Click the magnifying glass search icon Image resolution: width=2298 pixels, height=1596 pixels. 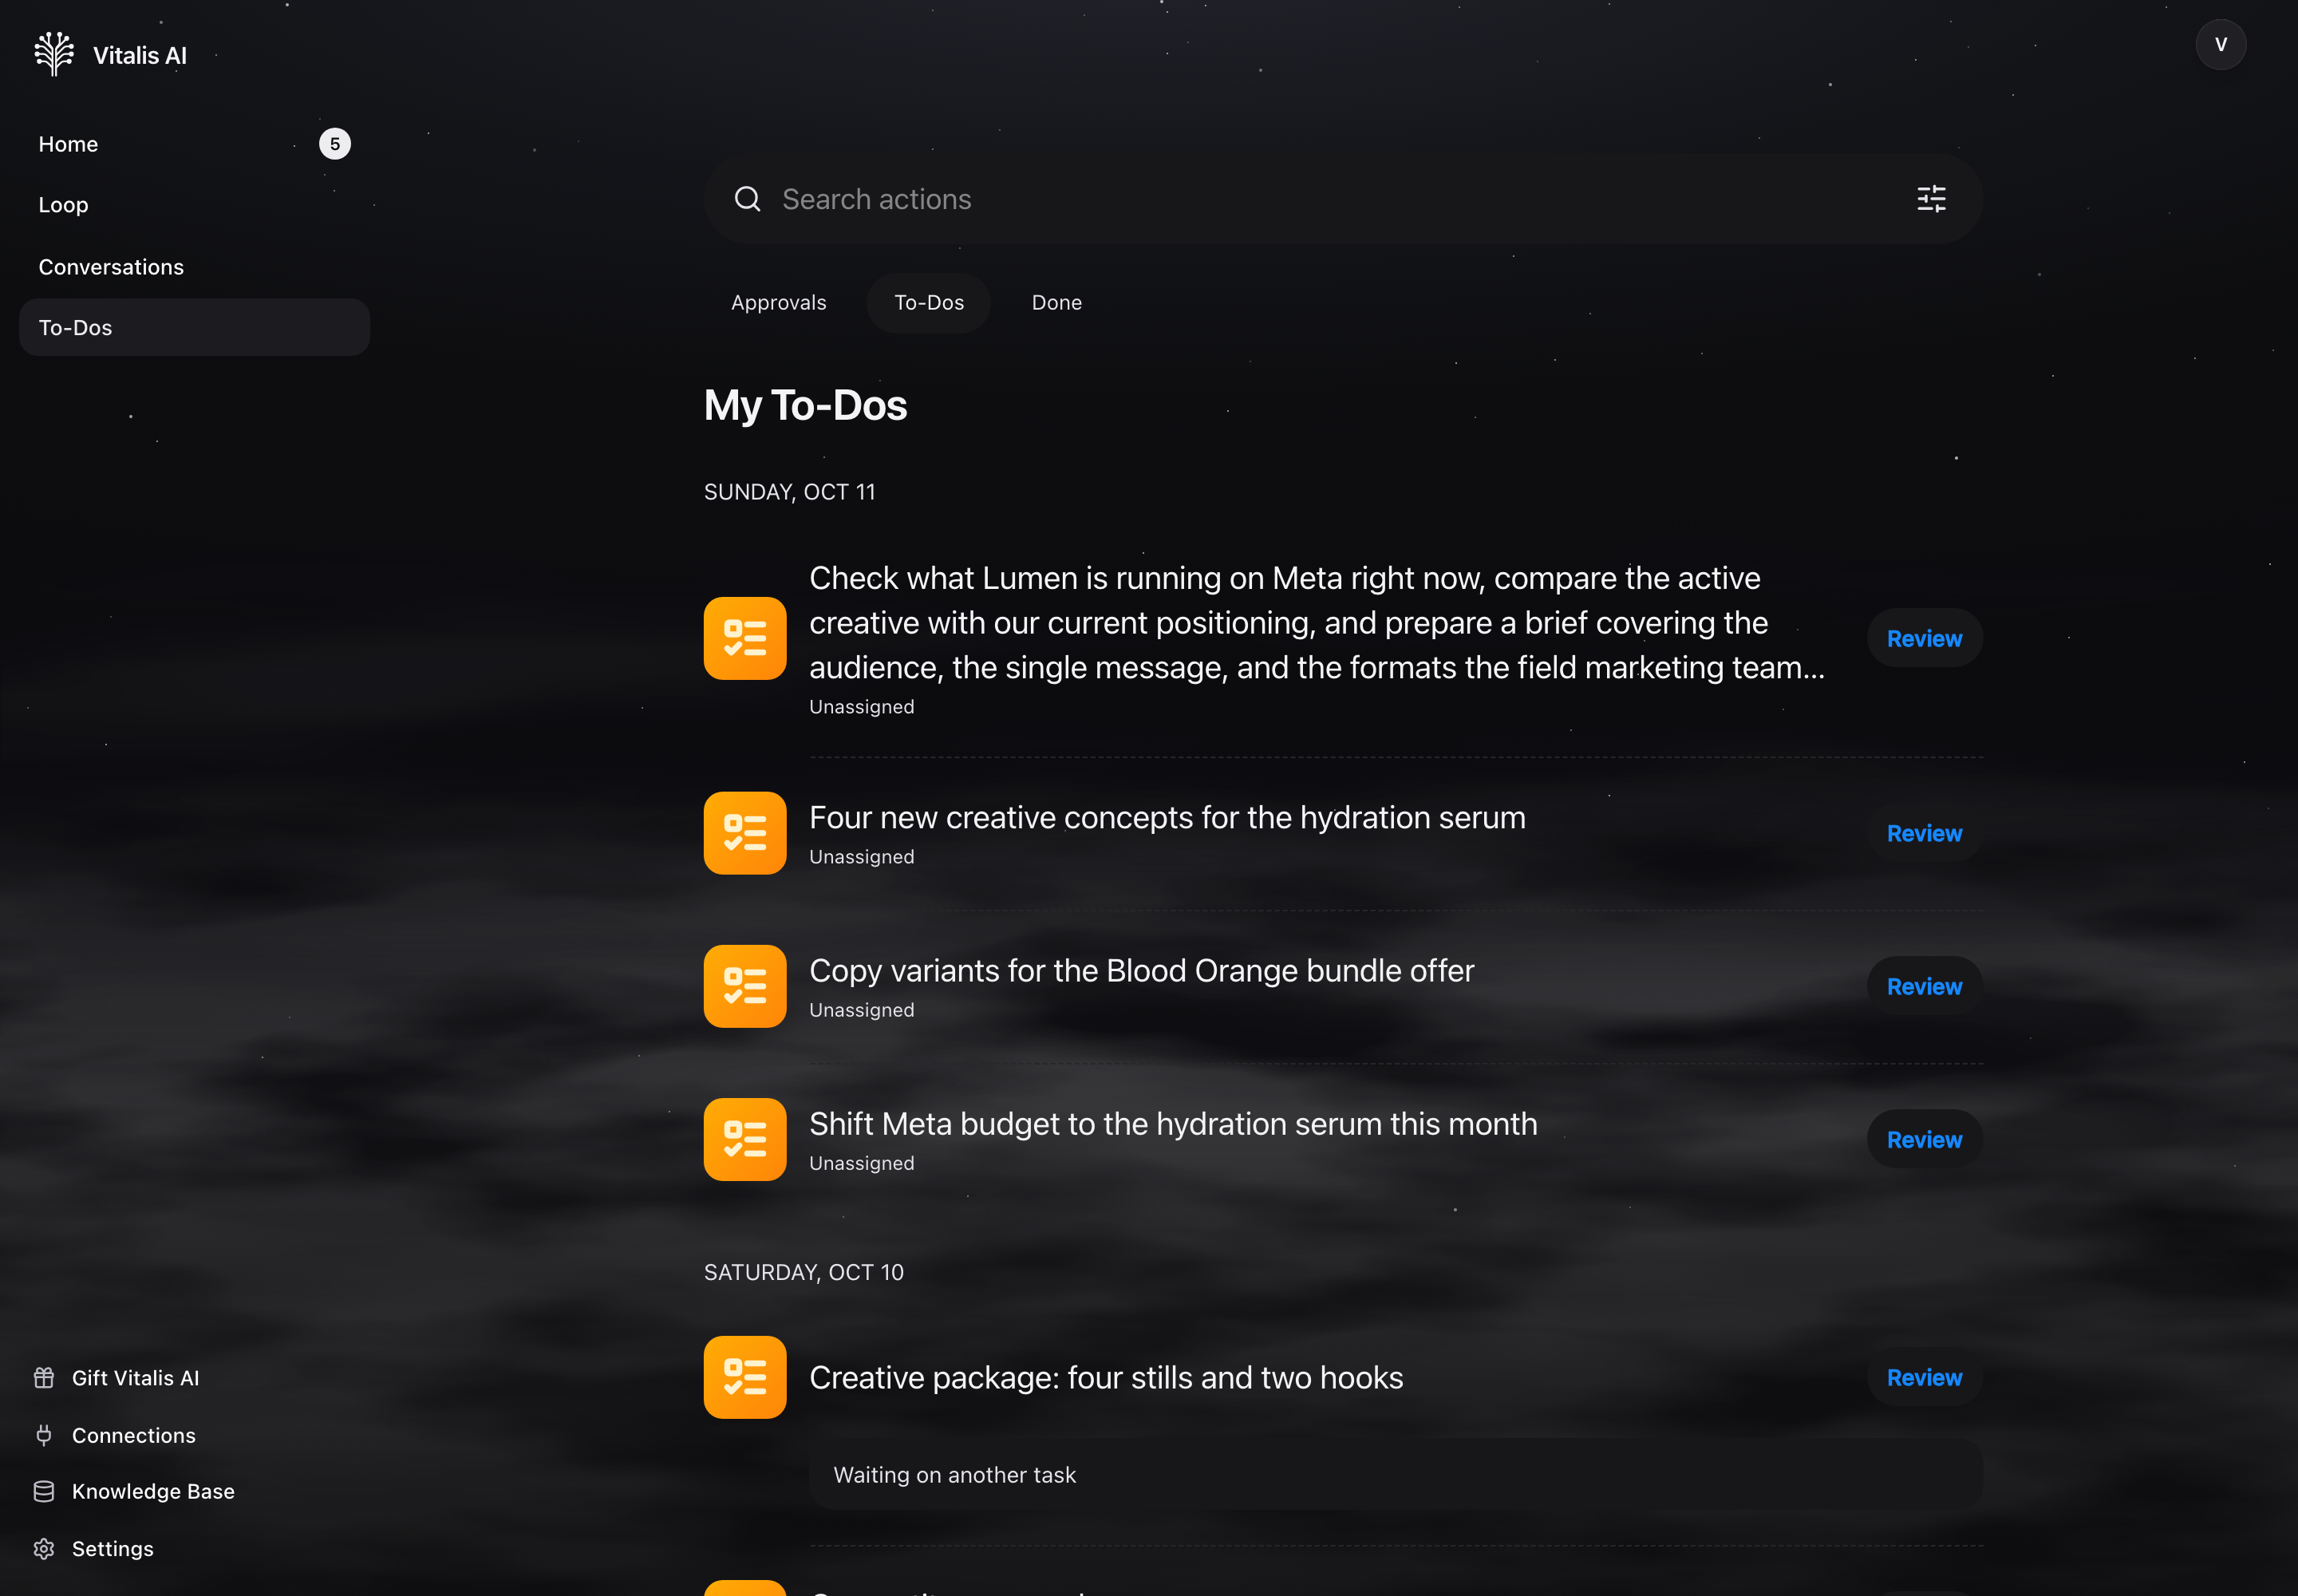click(747, 199)
